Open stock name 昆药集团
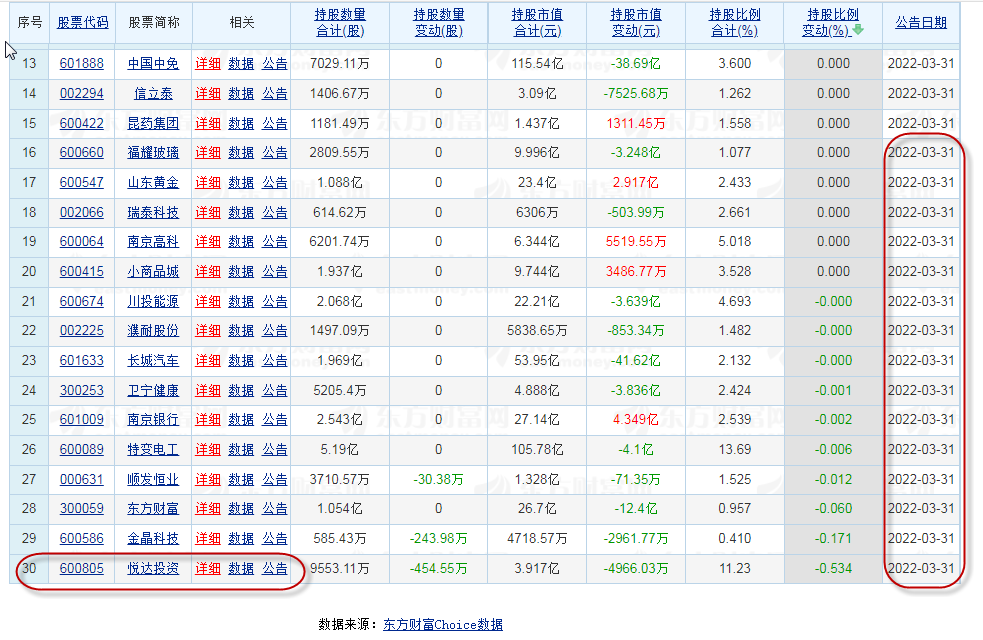This screenshot has height=640, width=983. click(x=153, y=123)
